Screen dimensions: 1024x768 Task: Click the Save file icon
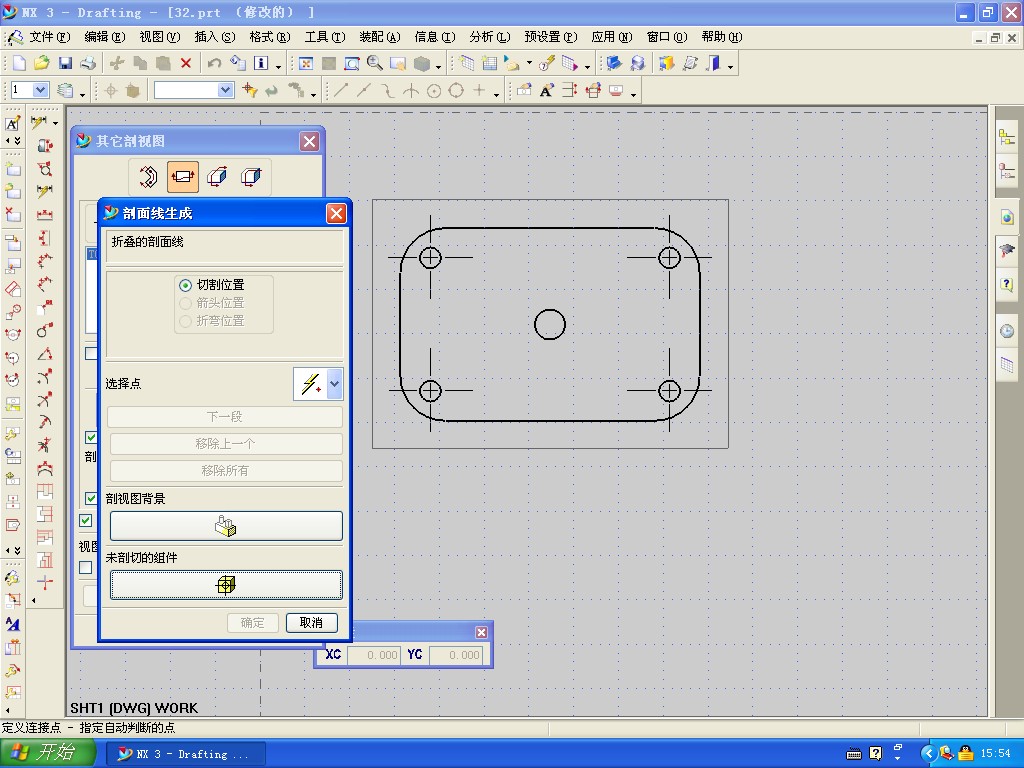pyautogui.click(x=64, y=63)
